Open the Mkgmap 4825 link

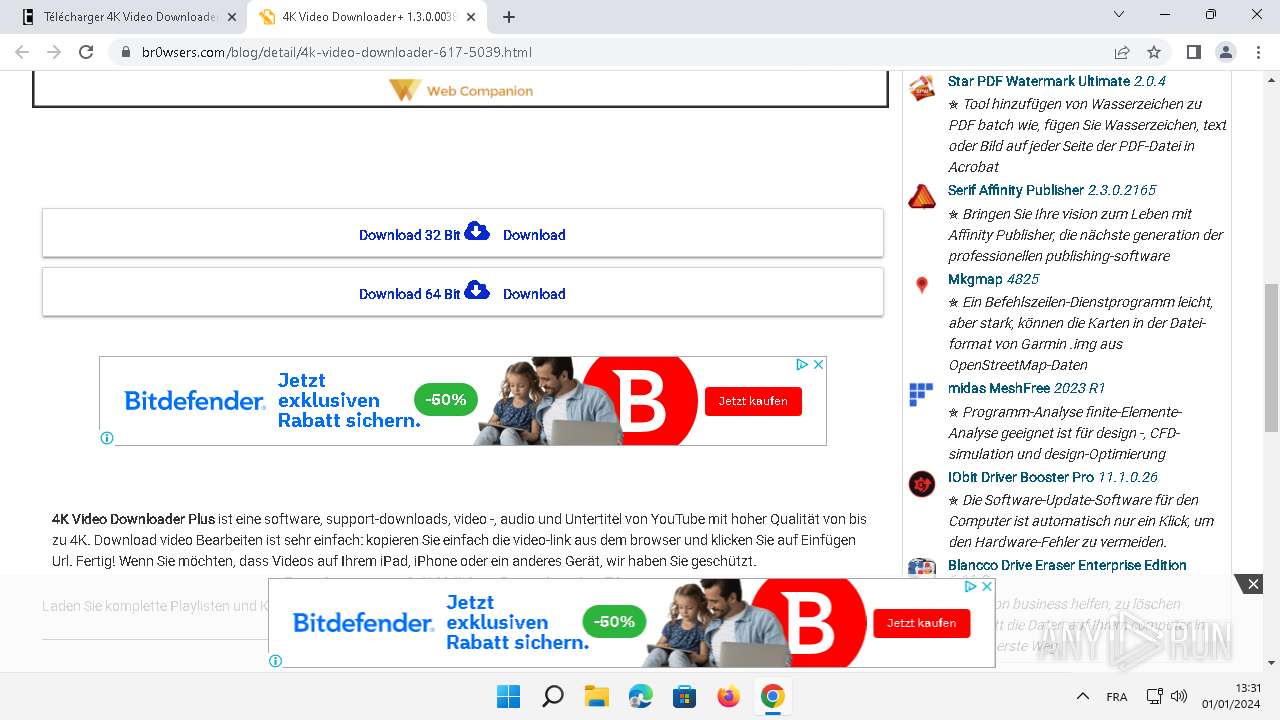click(x=993, y=279)
